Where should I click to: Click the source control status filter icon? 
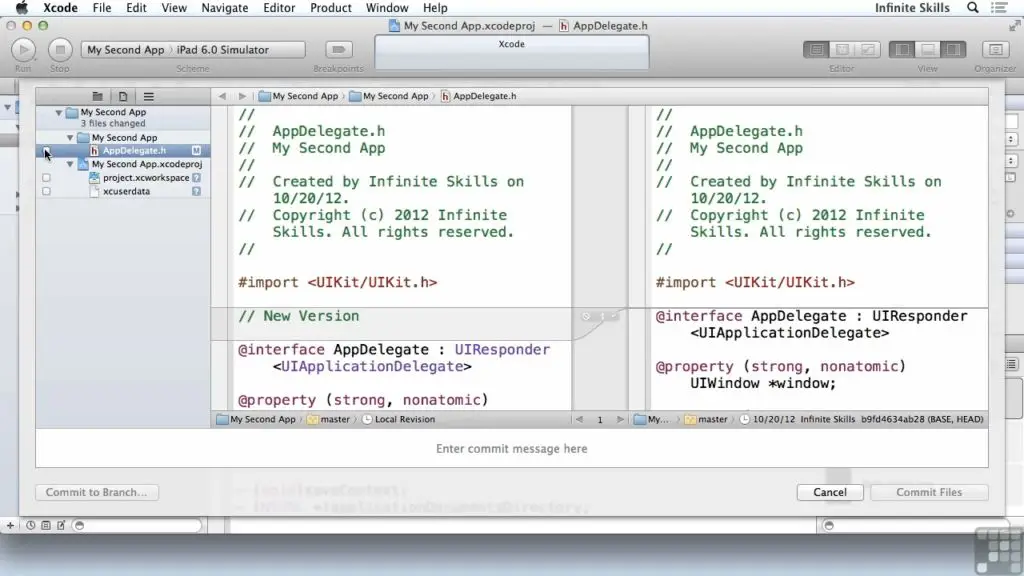46,525
